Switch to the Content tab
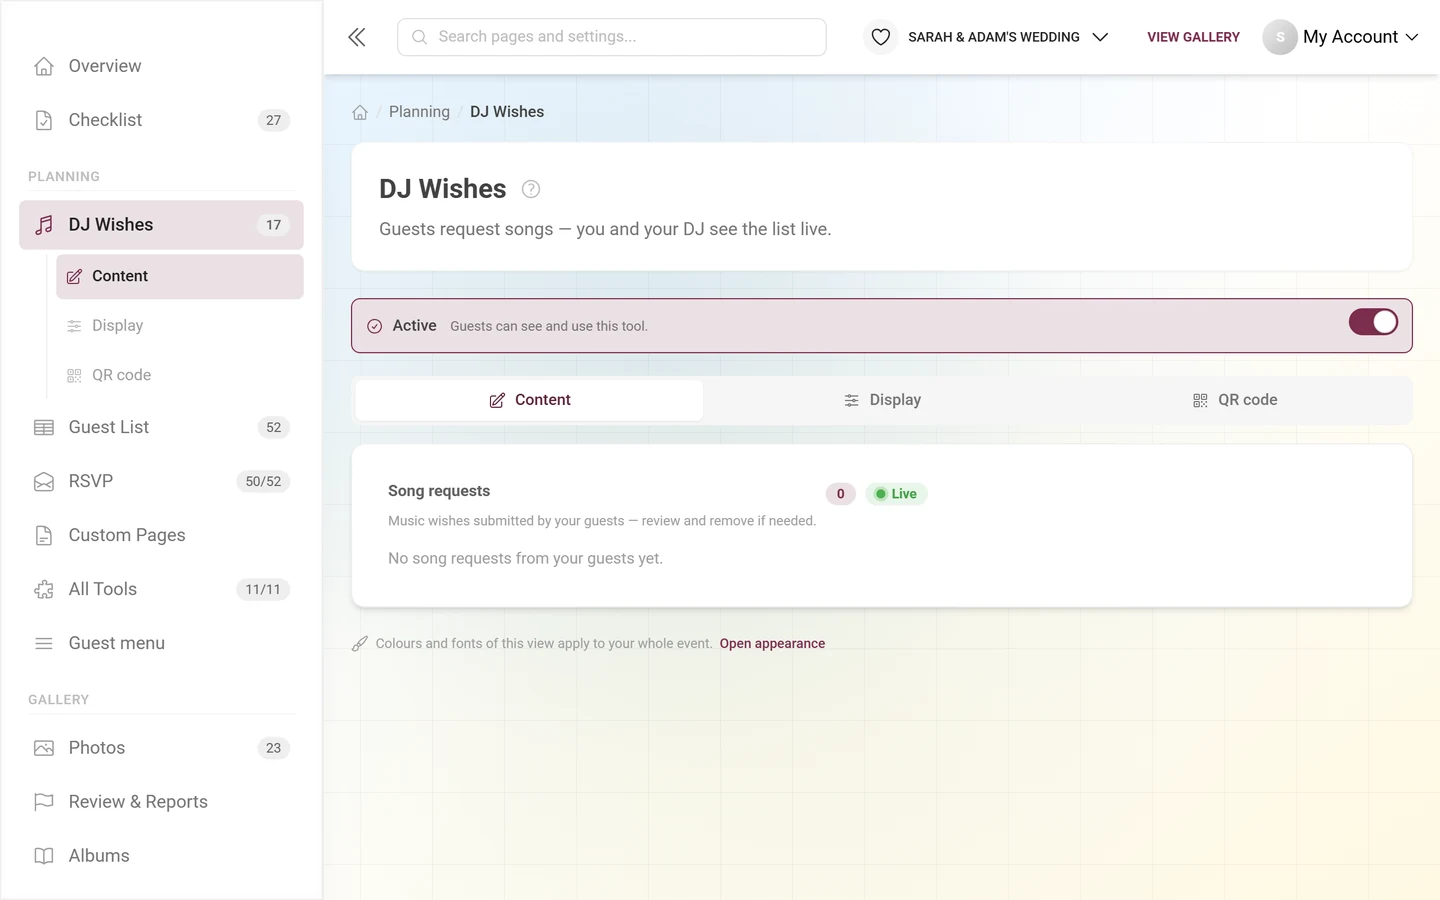The width and height of the screenshot is (1440, 900). [529, 400]
